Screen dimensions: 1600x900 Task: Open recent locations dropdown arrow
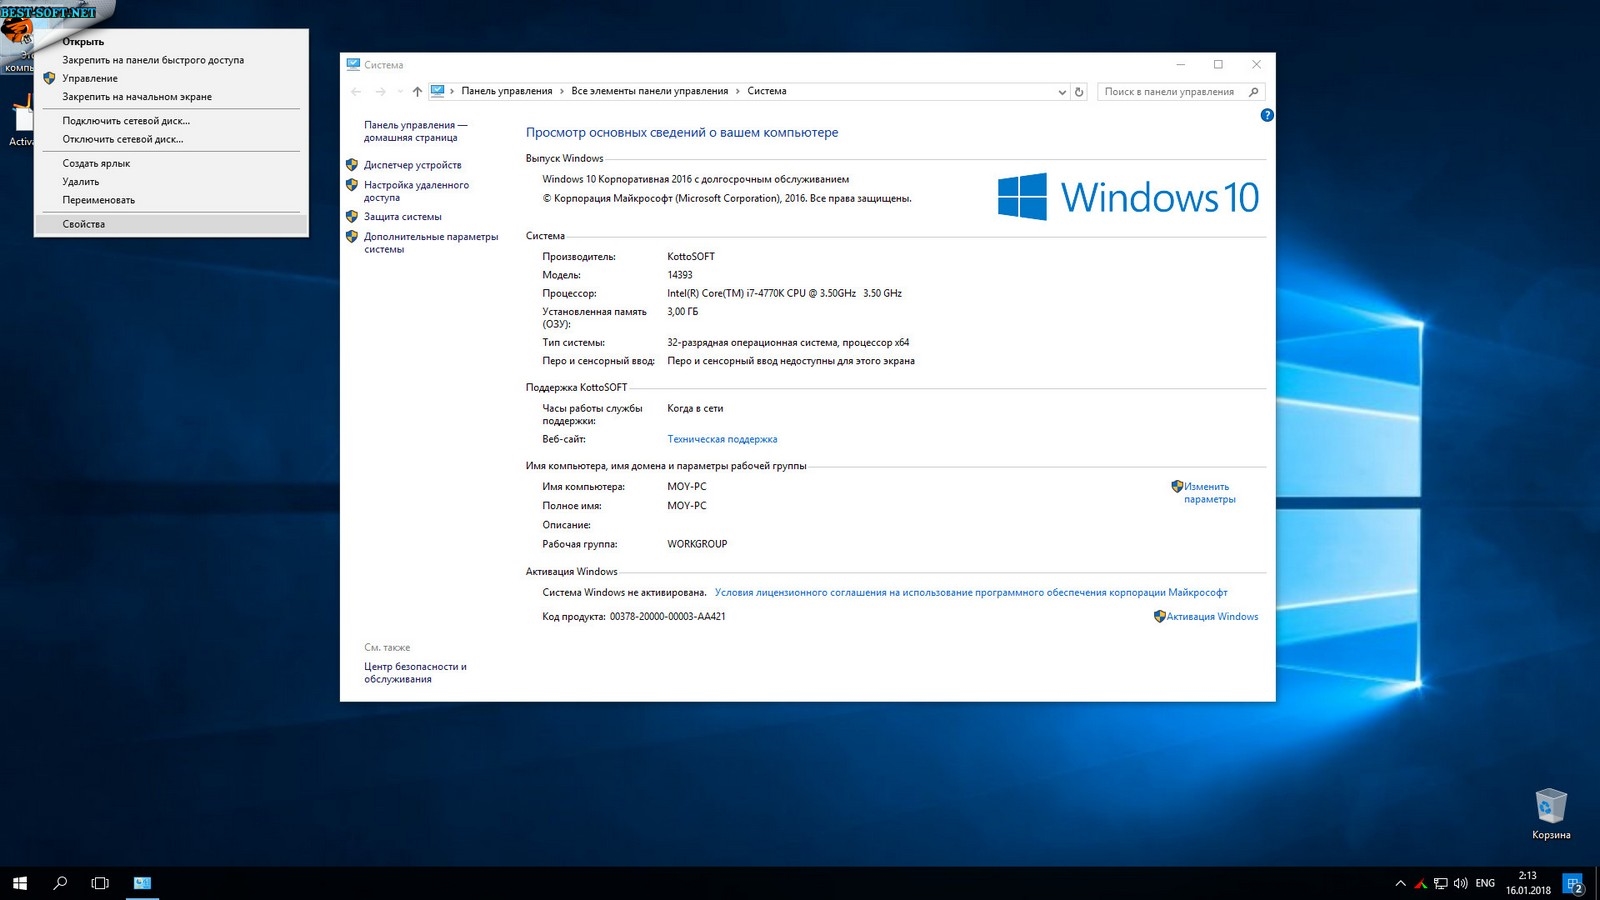pos(400,91)
